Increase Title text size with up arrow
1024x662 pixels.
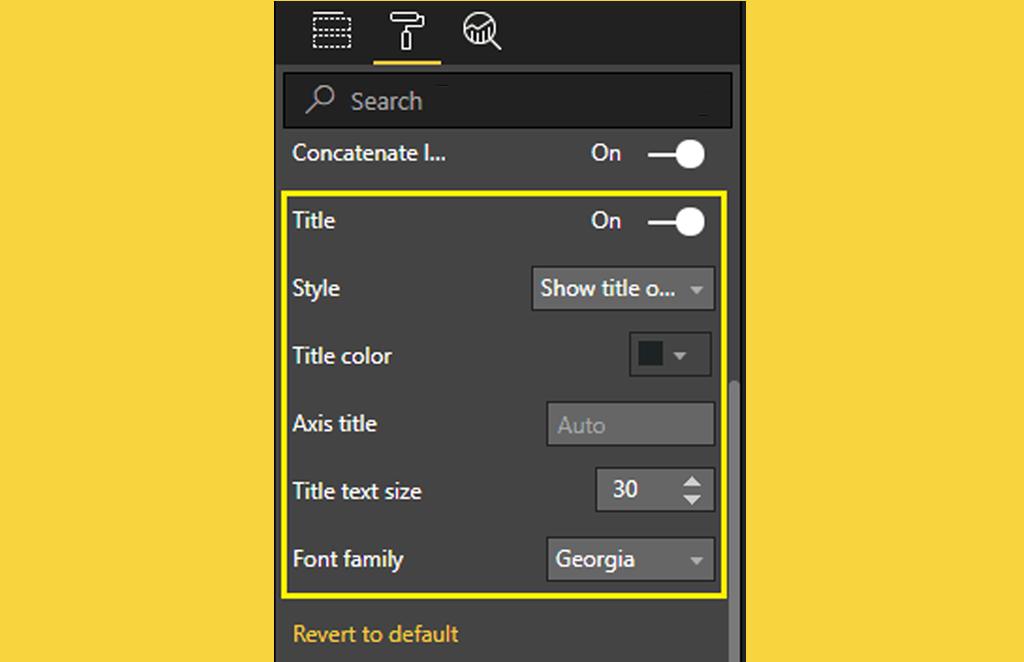692,482
